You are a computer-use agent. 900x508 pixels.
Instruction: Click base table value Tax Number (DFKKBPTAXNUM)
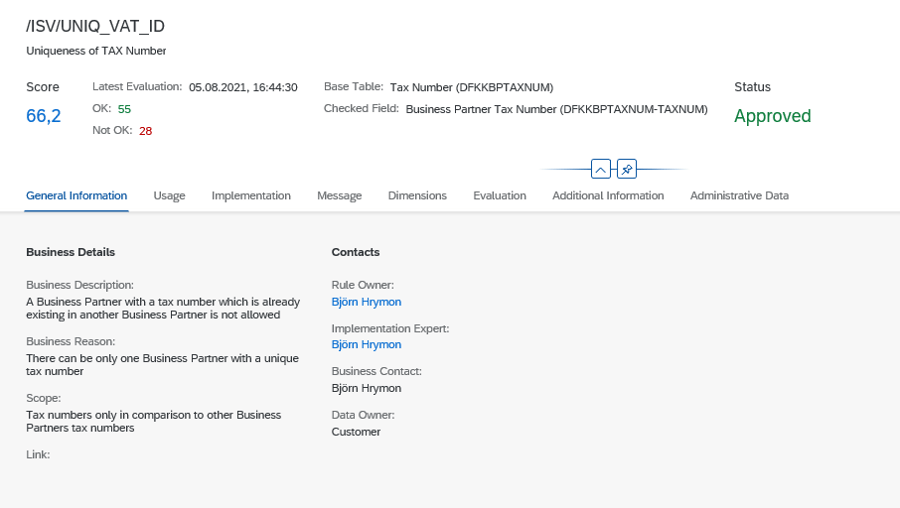click(x=472, y=87)
